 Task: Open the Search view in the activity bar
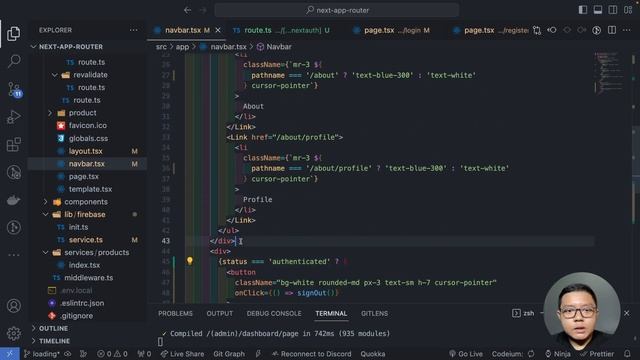click(13, 61)
